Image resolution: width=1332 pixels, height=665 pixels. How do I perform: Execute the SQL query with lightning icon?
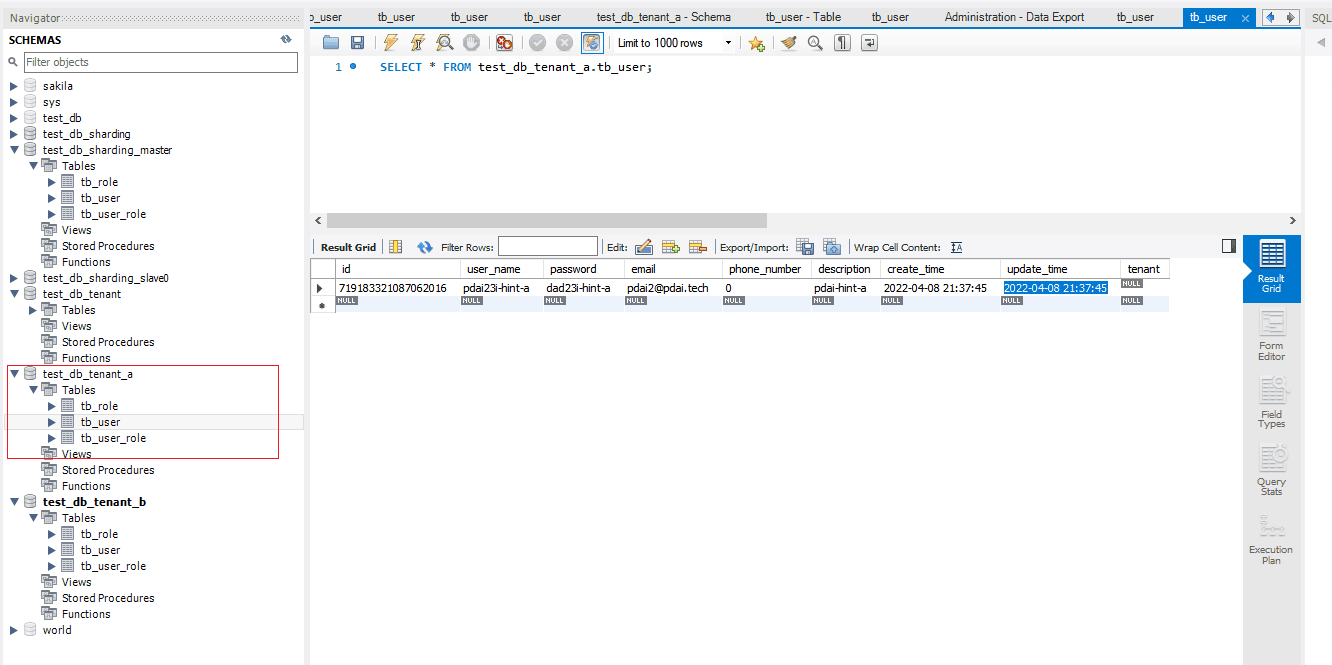click(x=391, y=43)
